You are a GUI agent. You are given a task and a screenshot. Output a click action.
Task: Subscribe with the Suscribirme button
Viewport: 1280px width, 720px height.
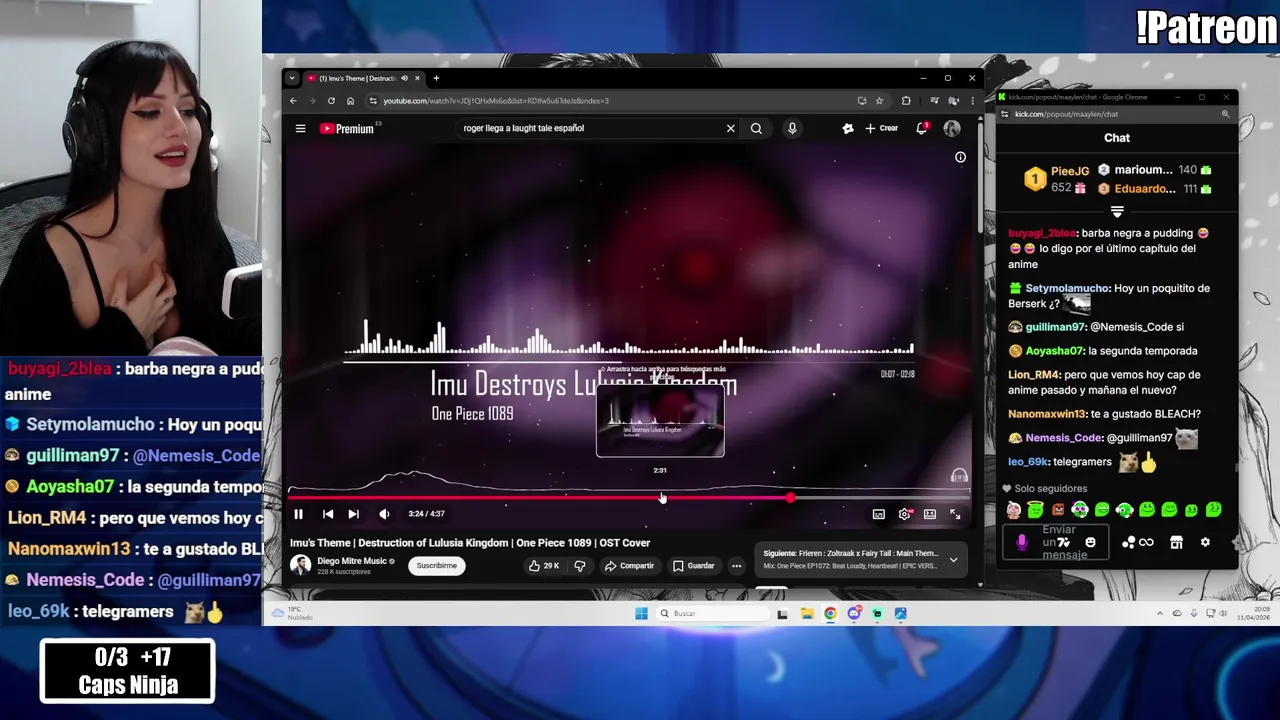pos(436,566)
